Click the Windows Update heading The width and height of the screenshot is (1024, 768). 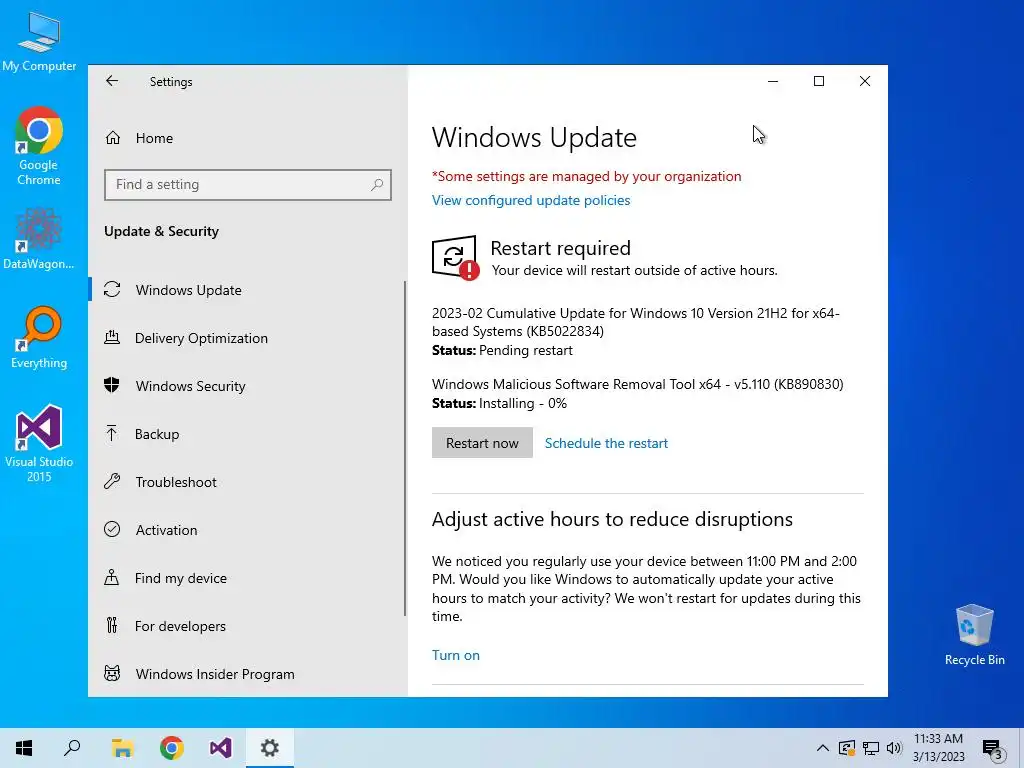(534, 138)
